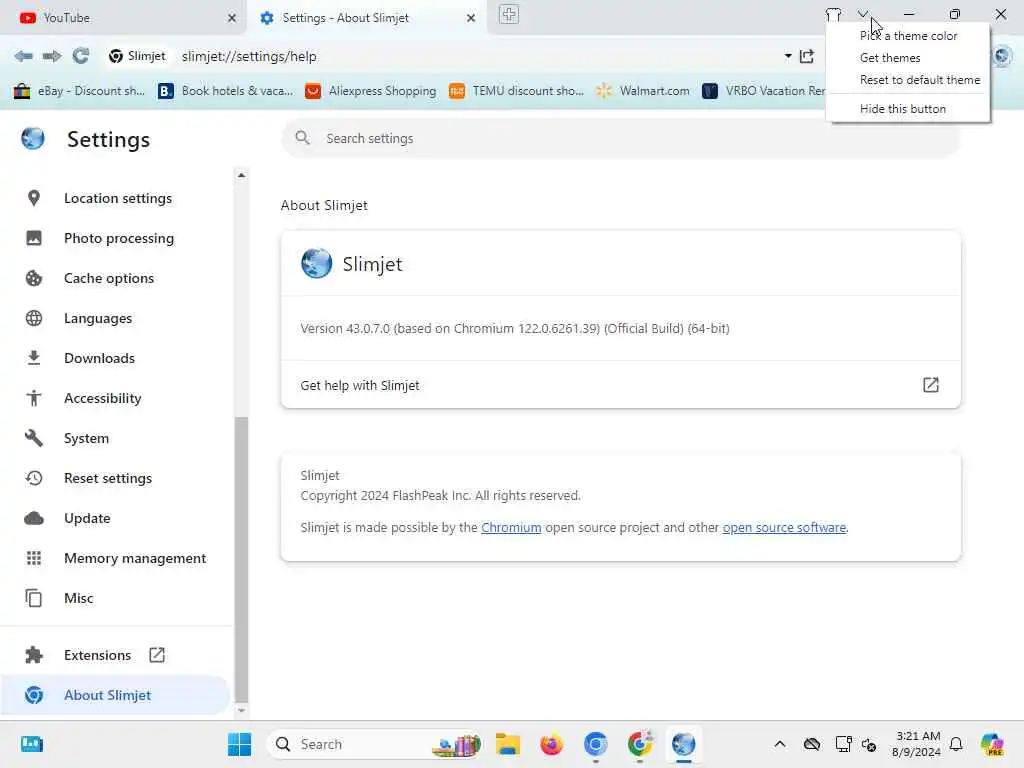Click the Misc copy icon
Screen dimensions: 1024x768
click(34, 598)
